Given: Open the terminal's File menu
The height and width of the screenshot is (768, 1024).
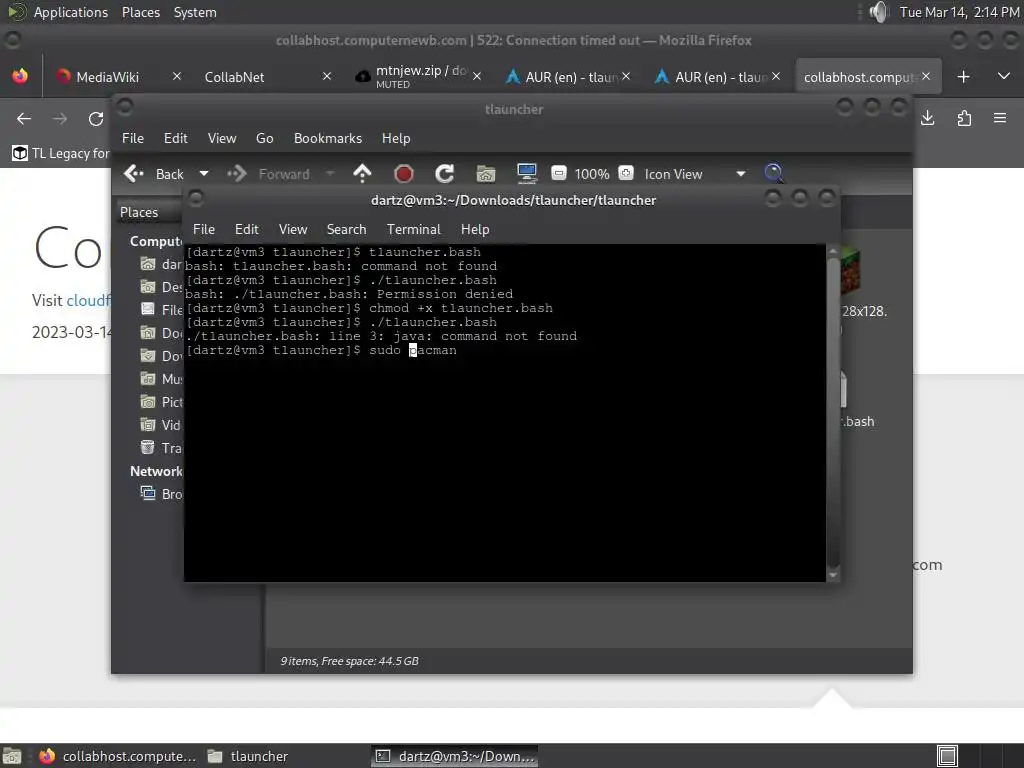Looking at the screenshot, I should [204, 229].
